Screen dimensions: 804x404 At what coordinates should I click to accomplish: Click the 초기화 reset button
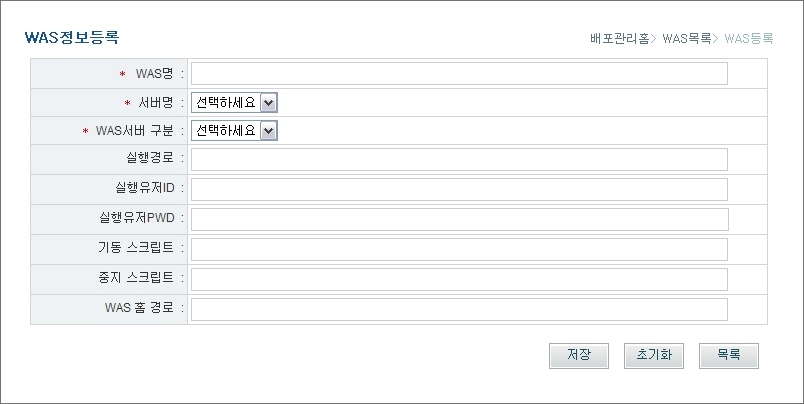pos(654,355)
